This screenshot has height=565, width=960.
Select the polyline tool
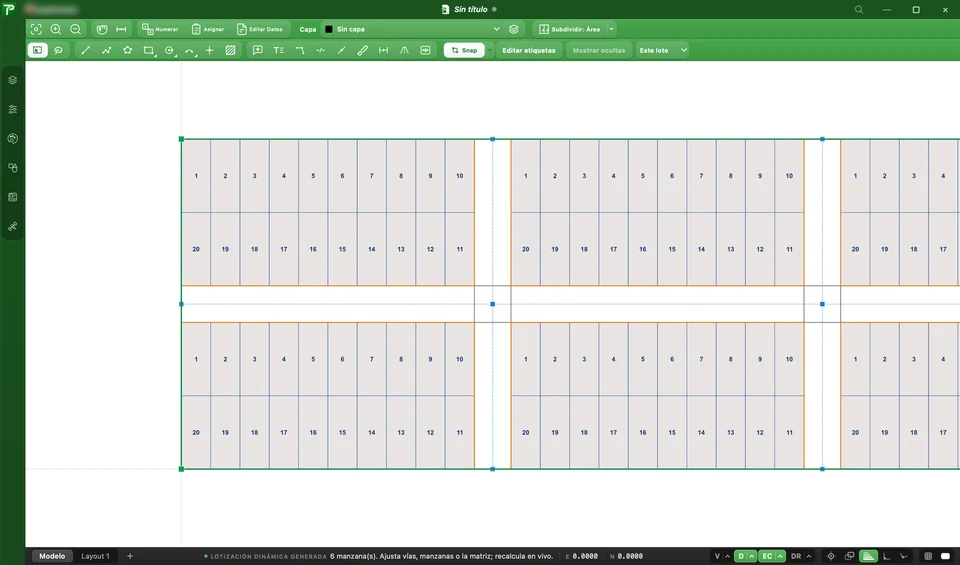coord(107,50)
